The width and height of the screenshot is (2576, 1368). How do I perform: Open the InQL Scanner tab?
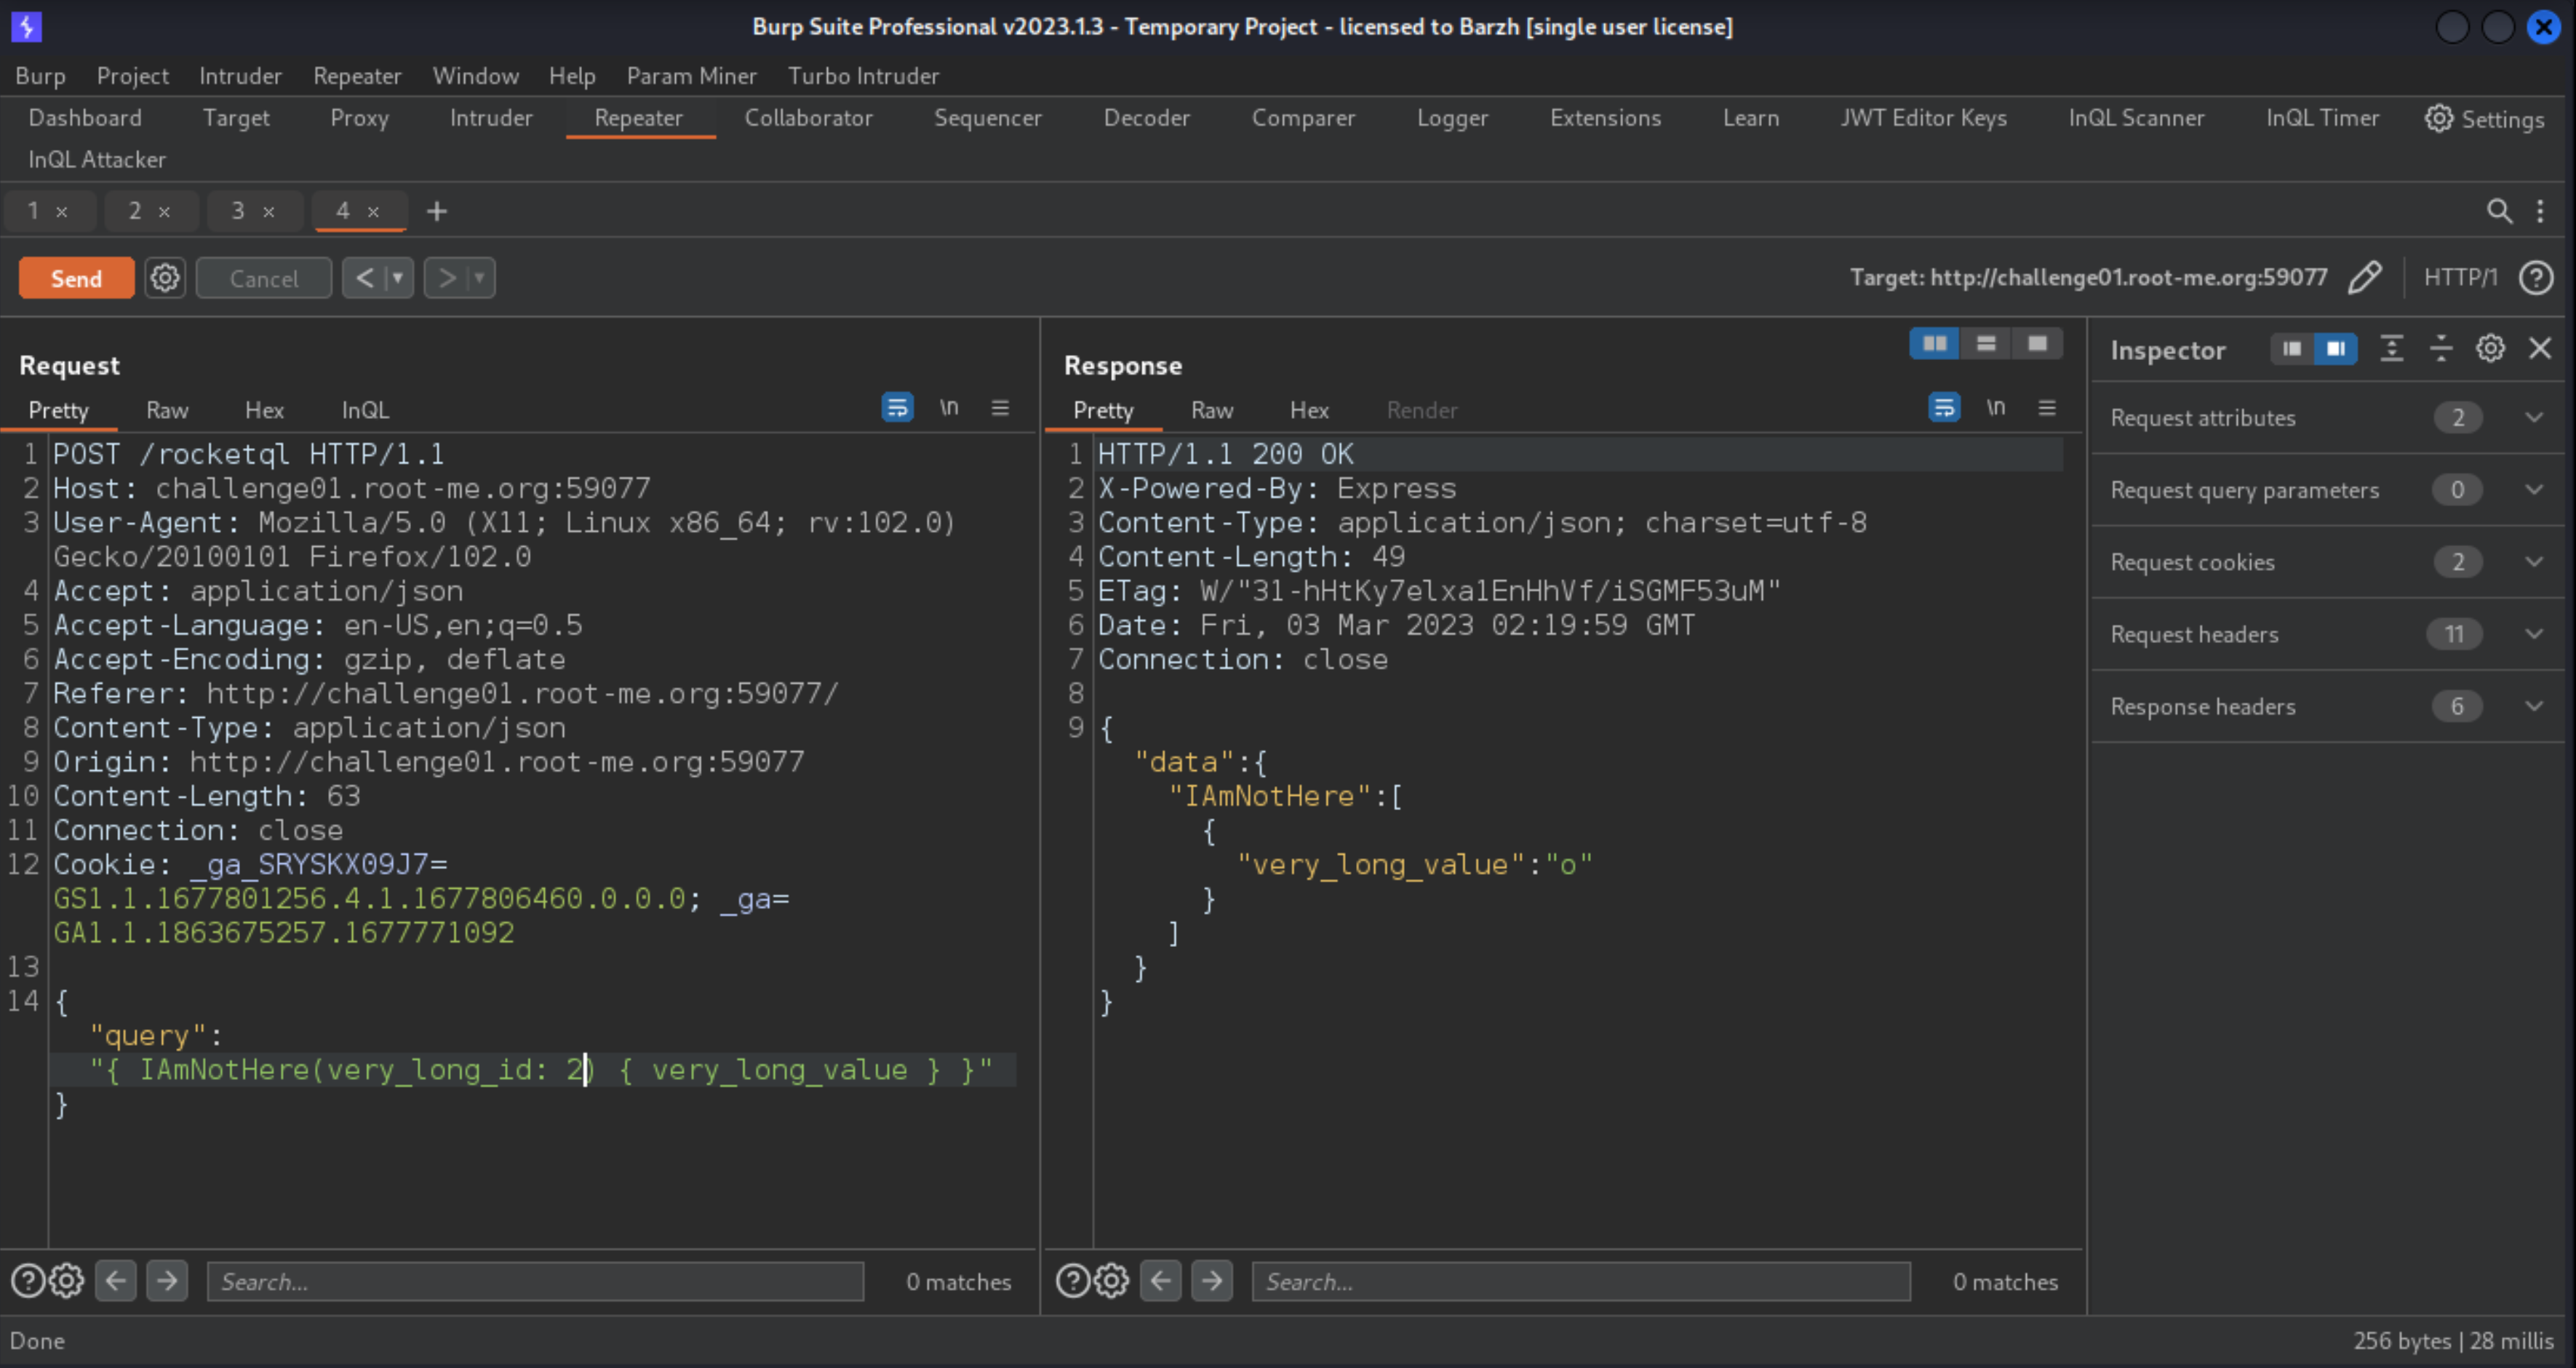(2136, 118)
